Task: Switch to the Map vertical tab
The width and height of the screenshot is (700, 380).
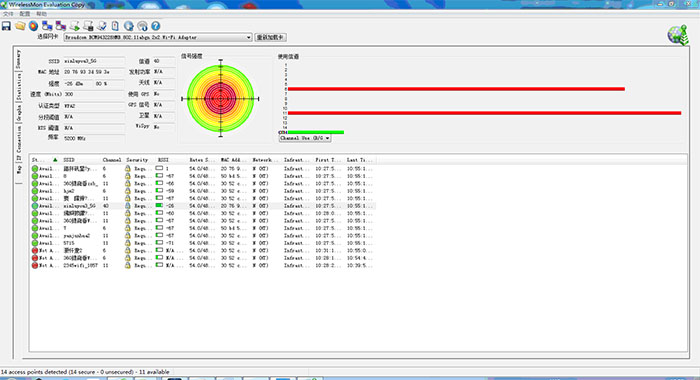Action: tap(18, 169)
